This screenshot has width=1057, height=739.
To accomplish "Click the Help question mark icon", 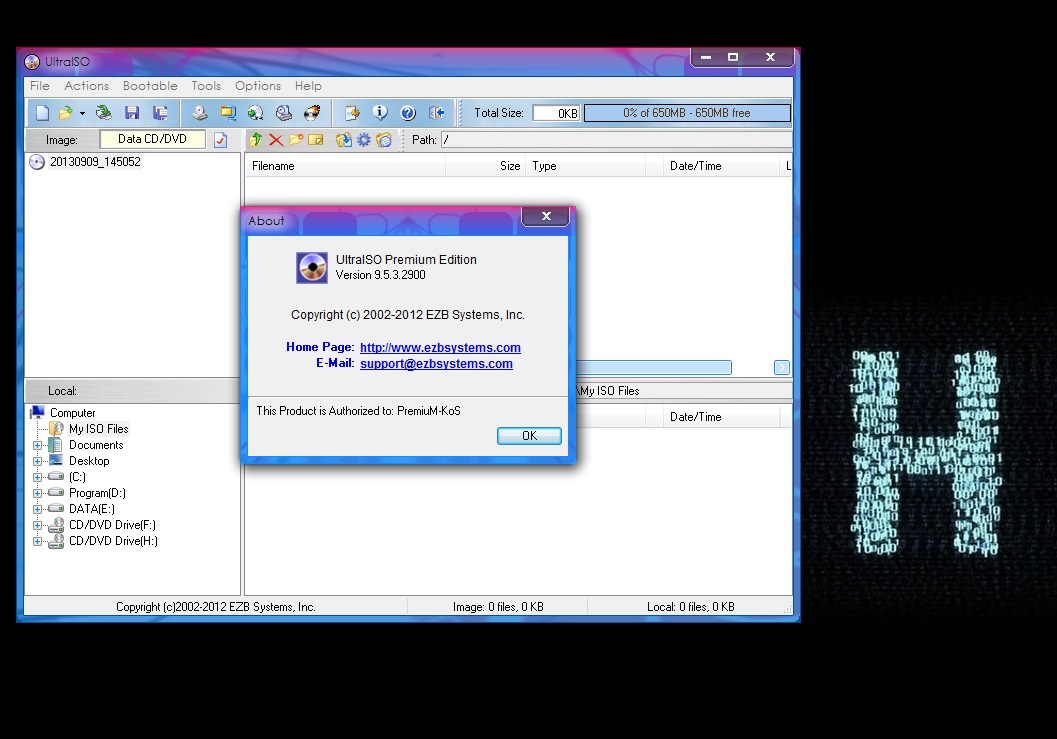I will point(408,113).
